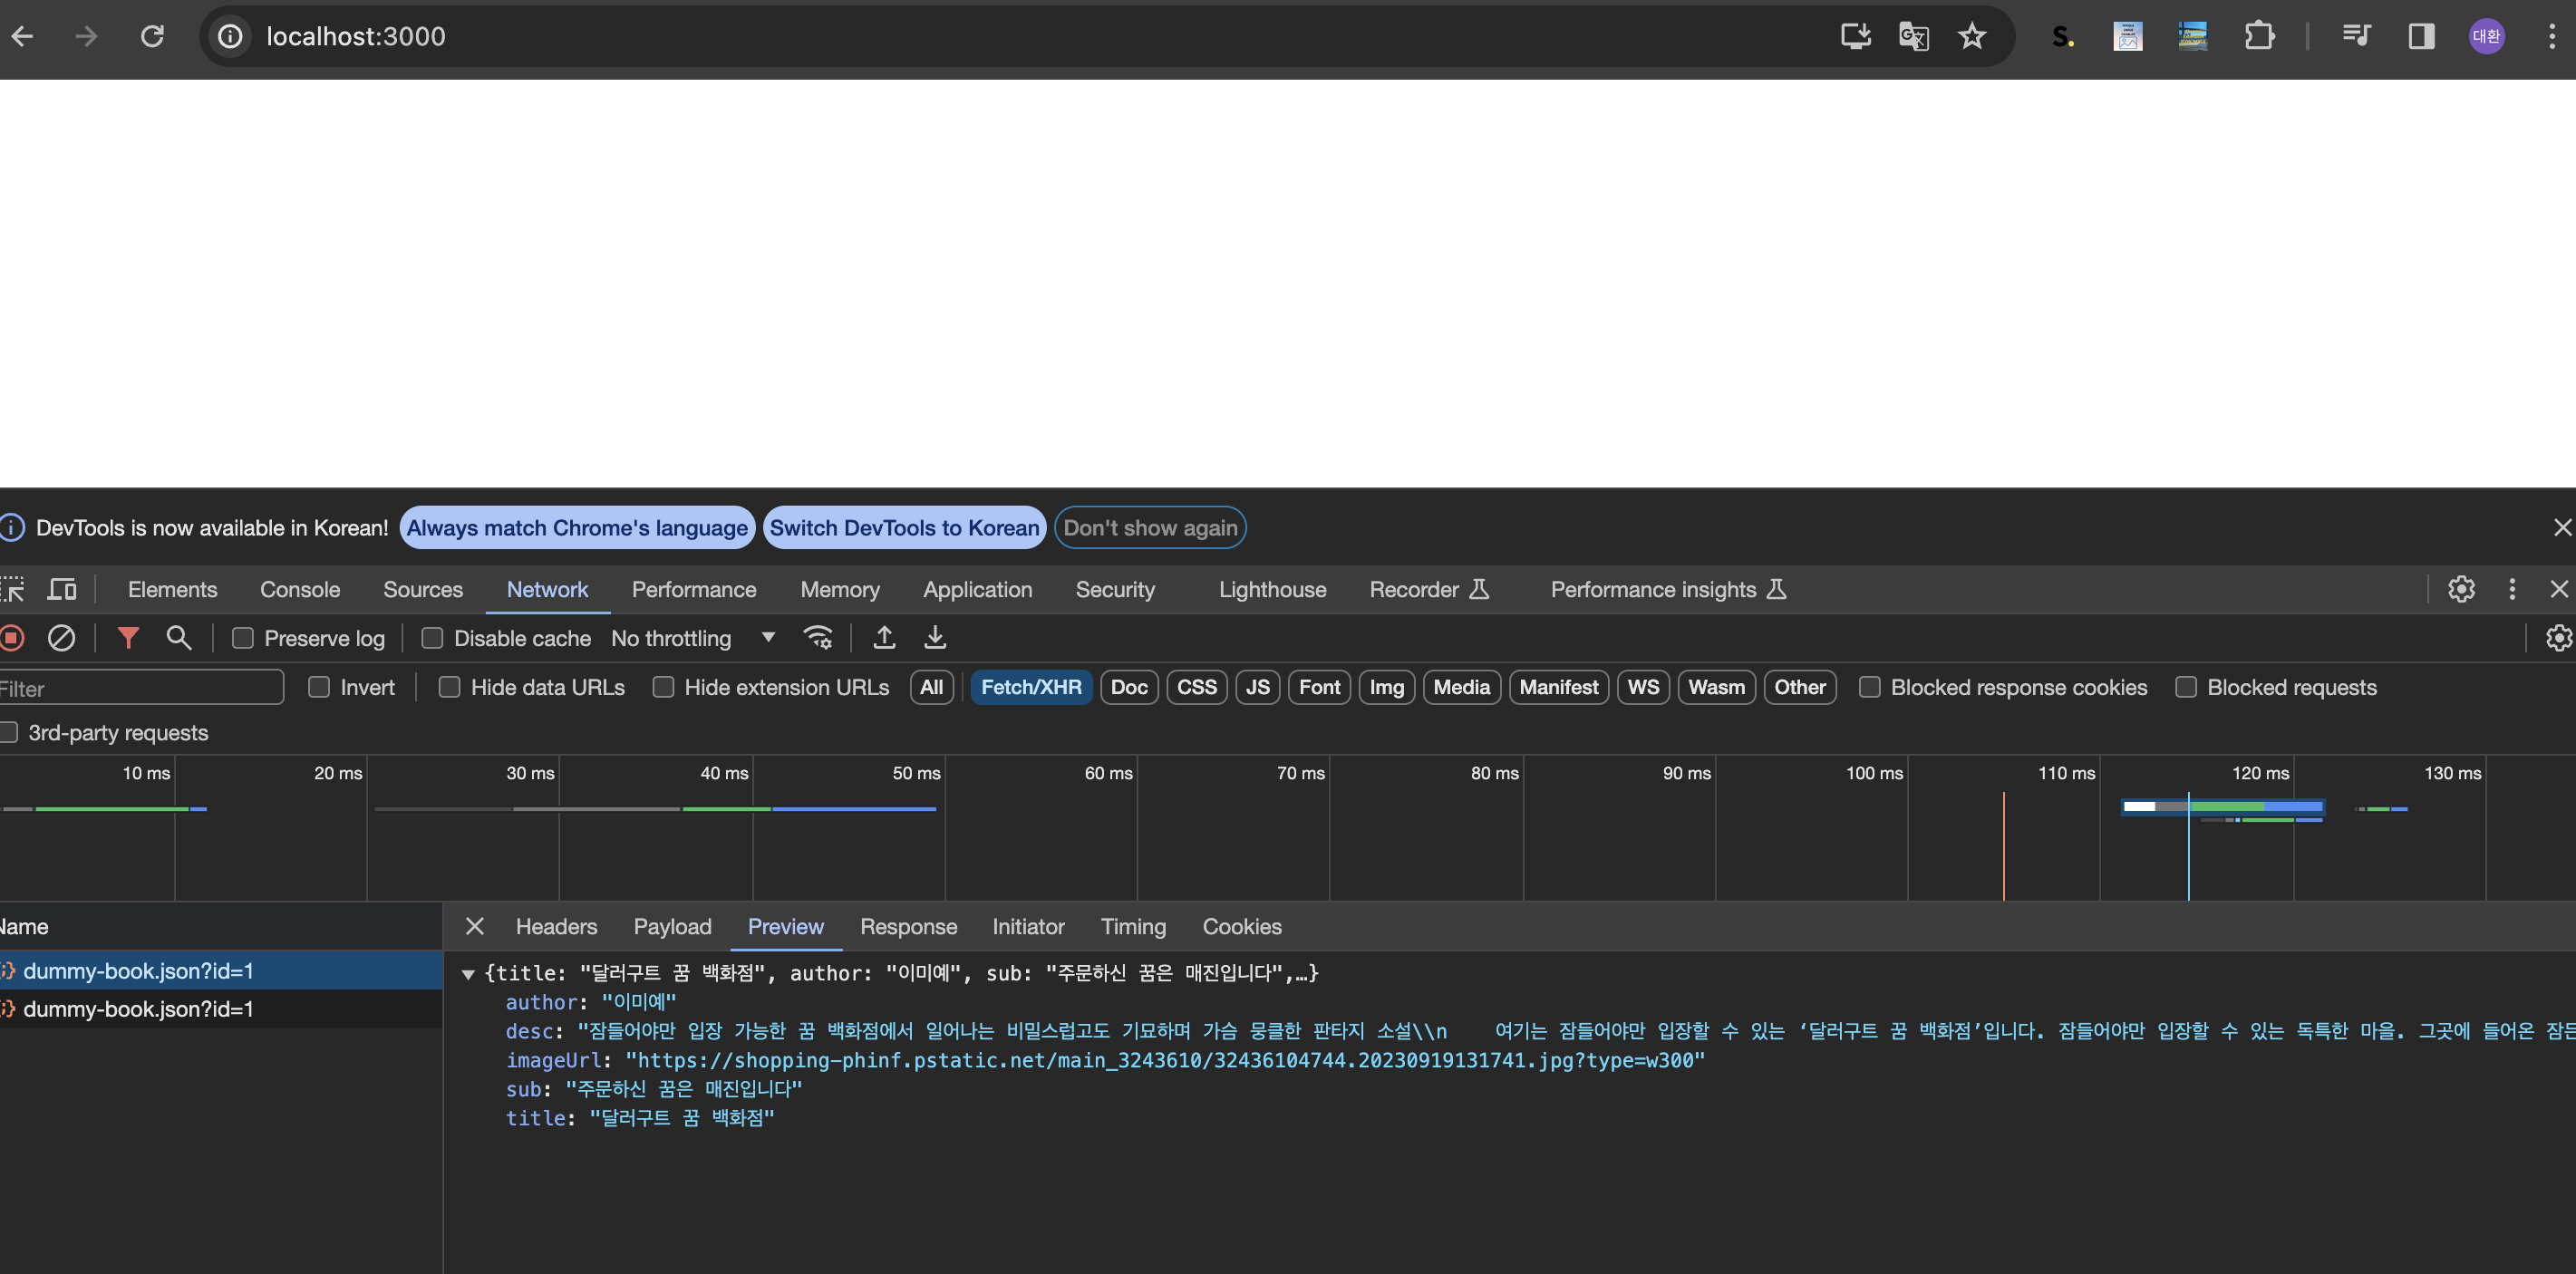2576x1274 pixels.
Task: Click Switch DevTools to Korean button
Action: (904, 528)
